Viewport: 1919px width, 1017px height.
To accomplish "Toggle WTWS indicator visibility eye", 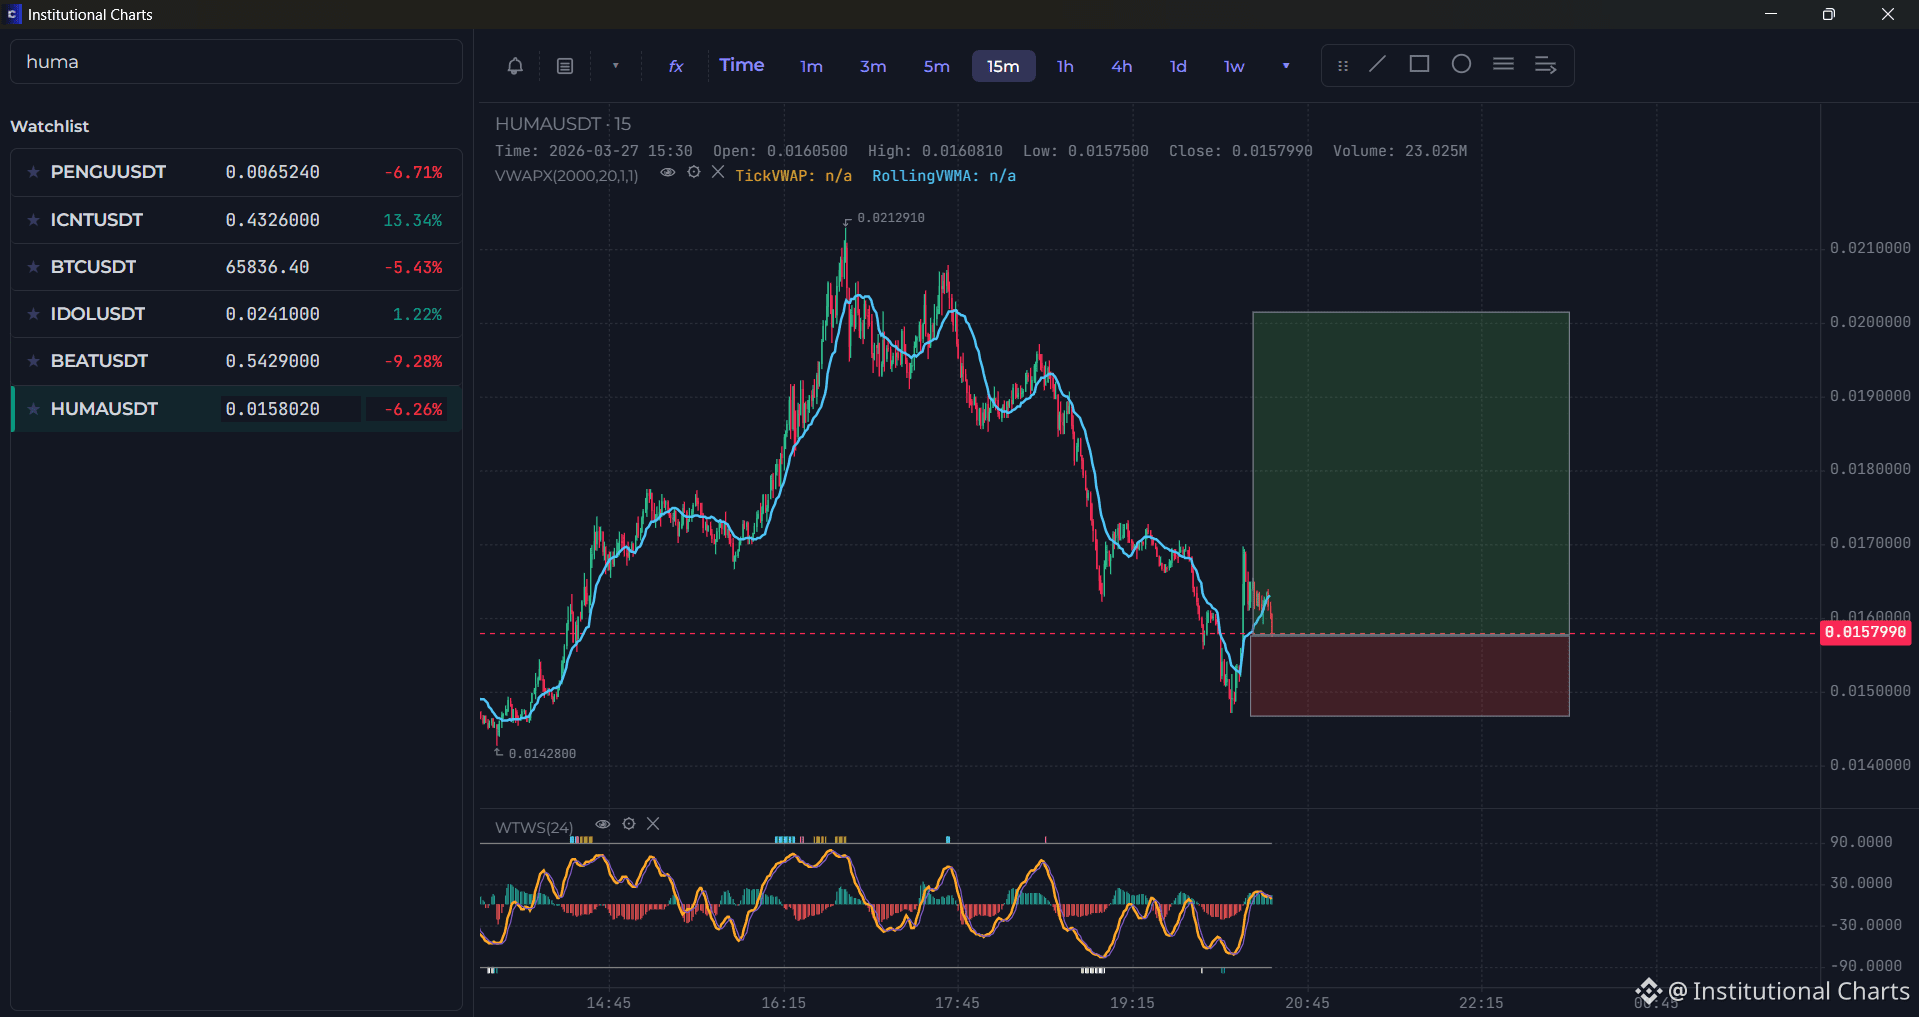I will (602, 824).
